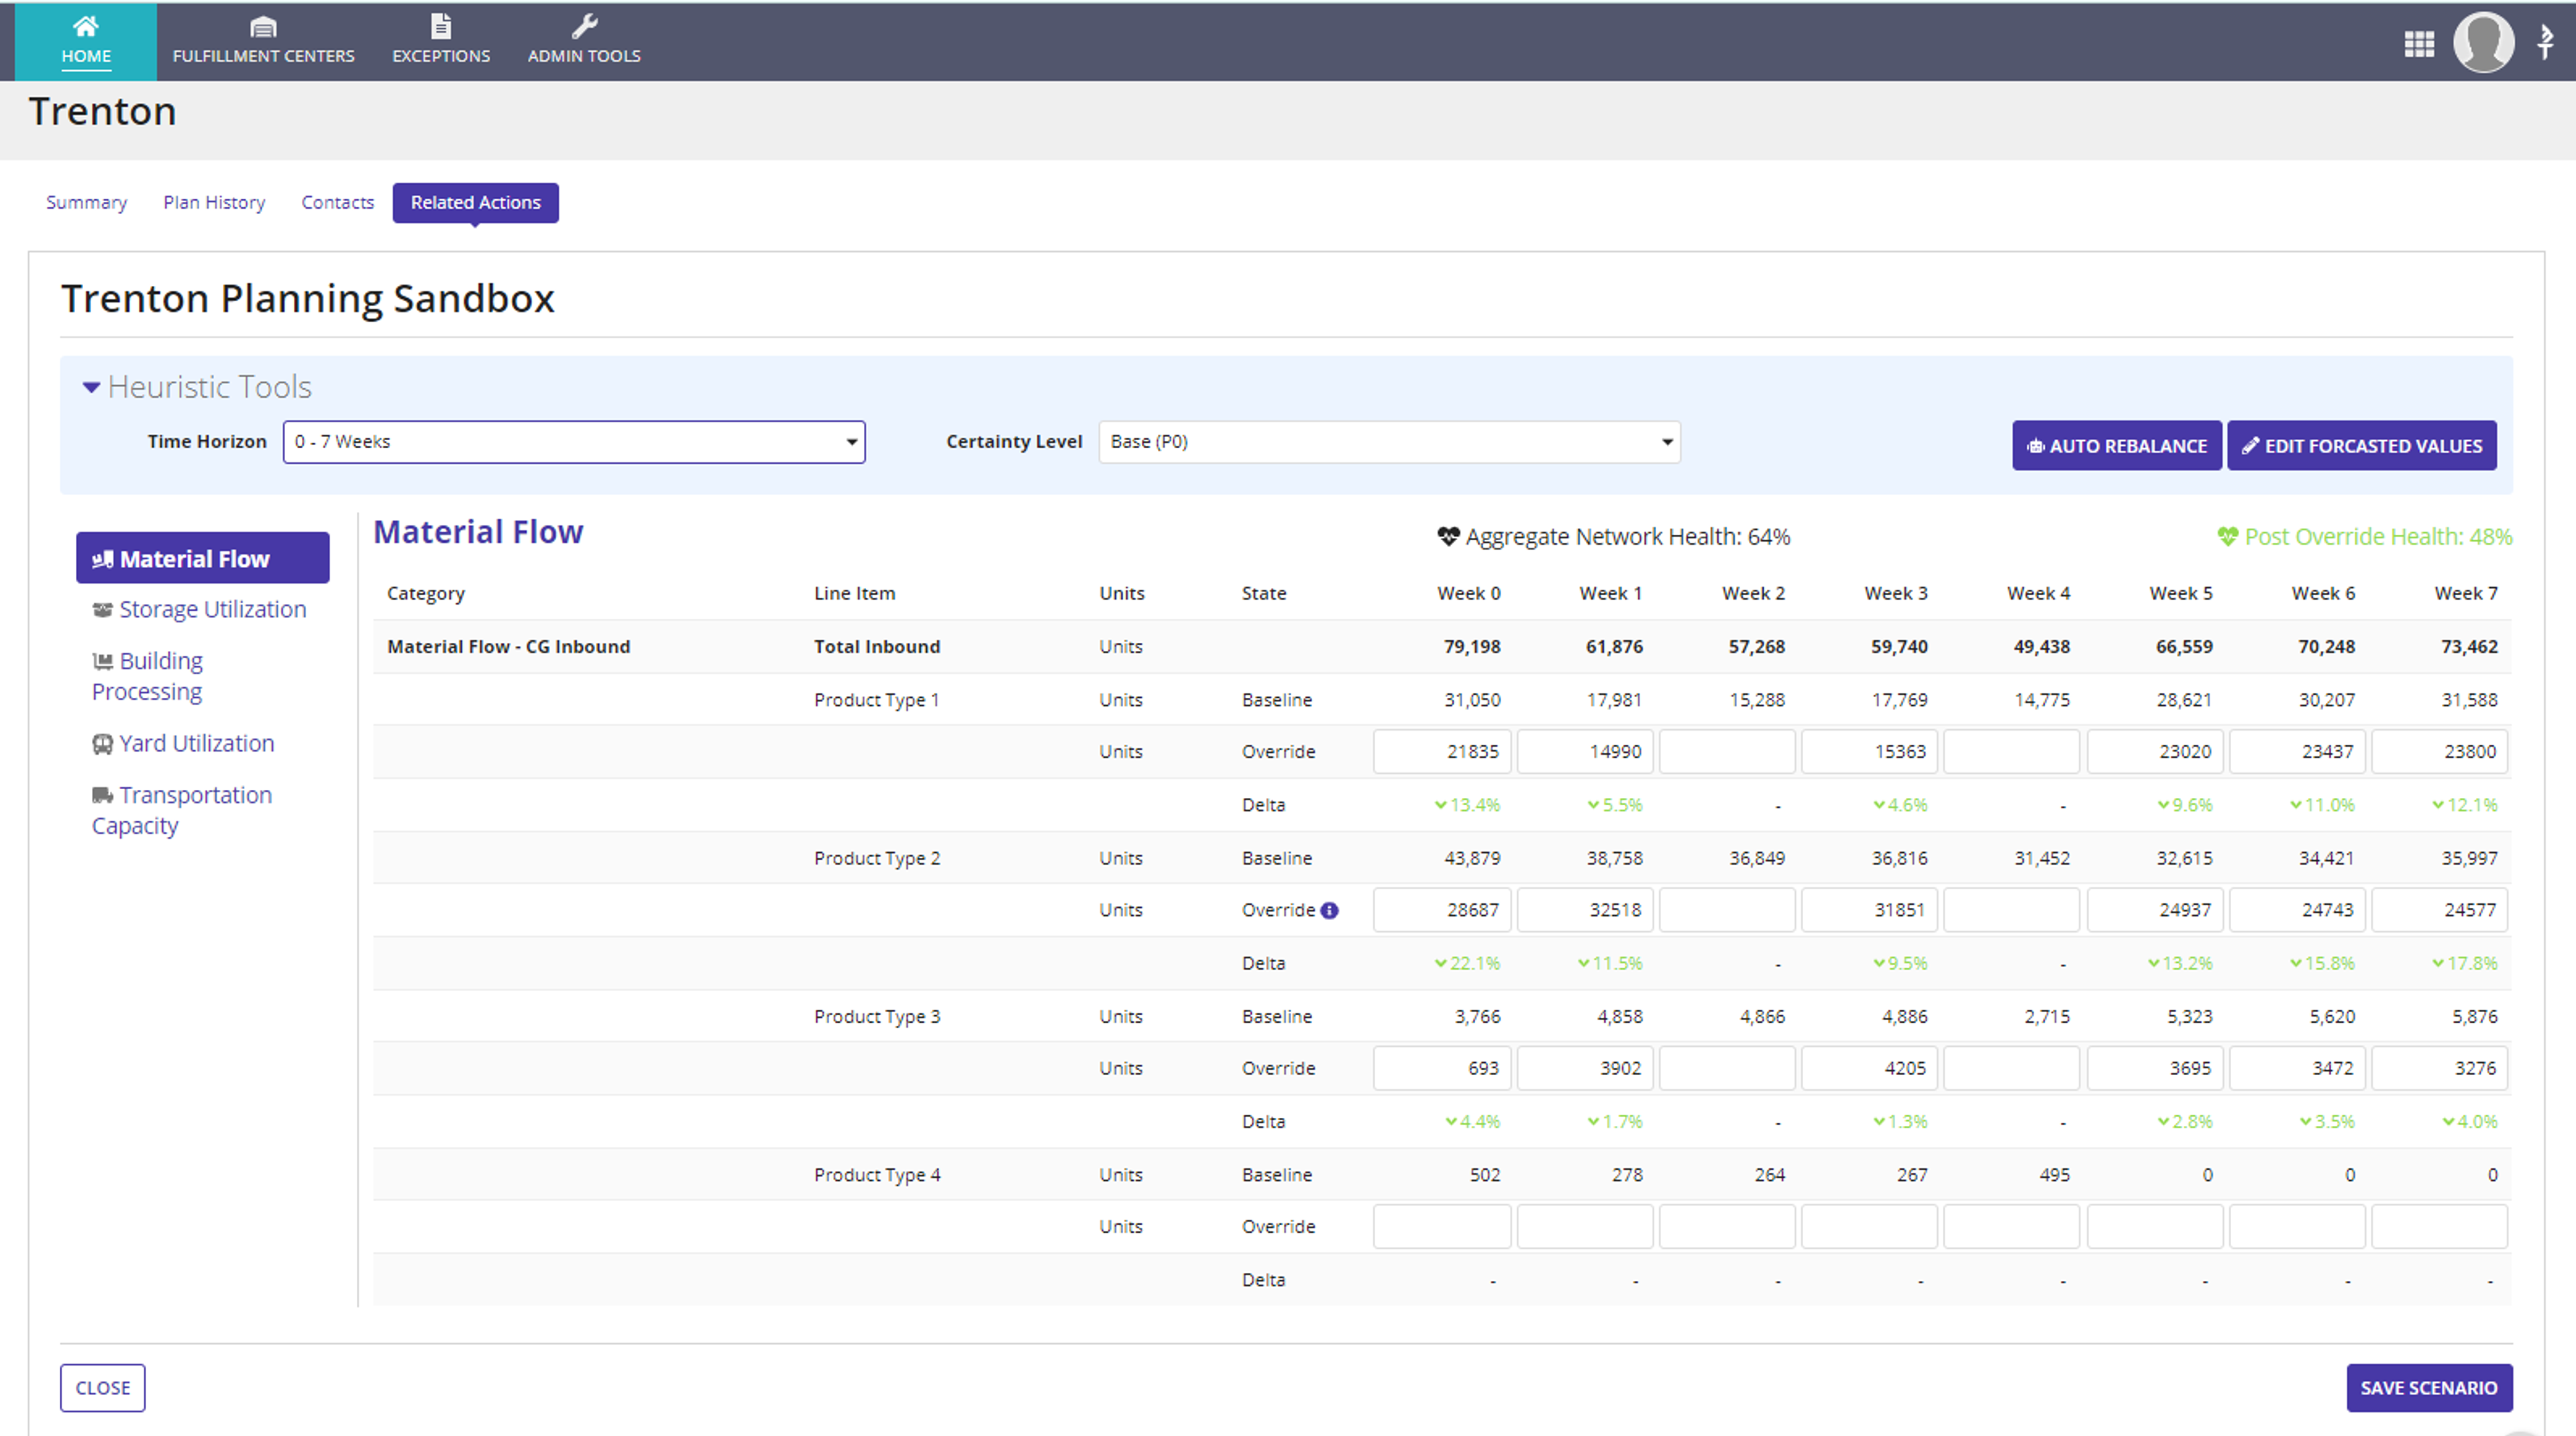Switch to the Summary tab
This screenshot has width=2576, height=1436.
pos(86,202)
